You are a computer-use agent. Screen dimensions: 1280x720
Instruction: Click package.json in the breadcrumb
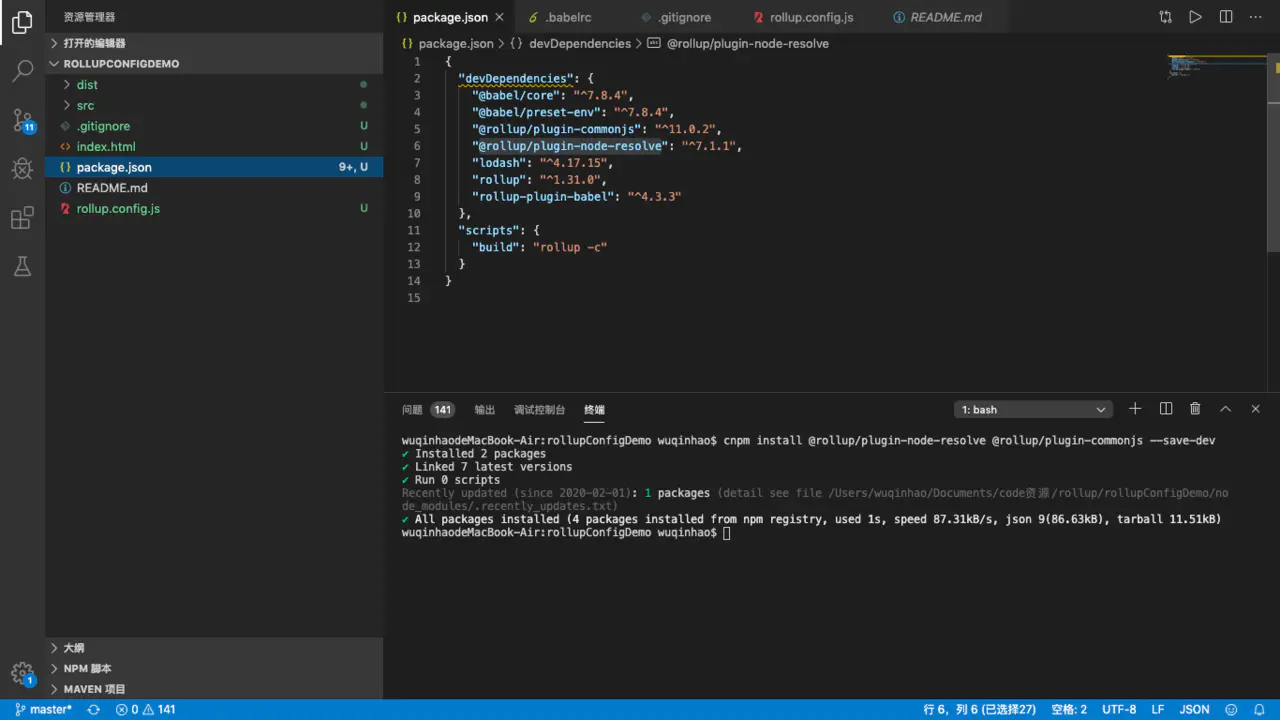coord(455,44)
